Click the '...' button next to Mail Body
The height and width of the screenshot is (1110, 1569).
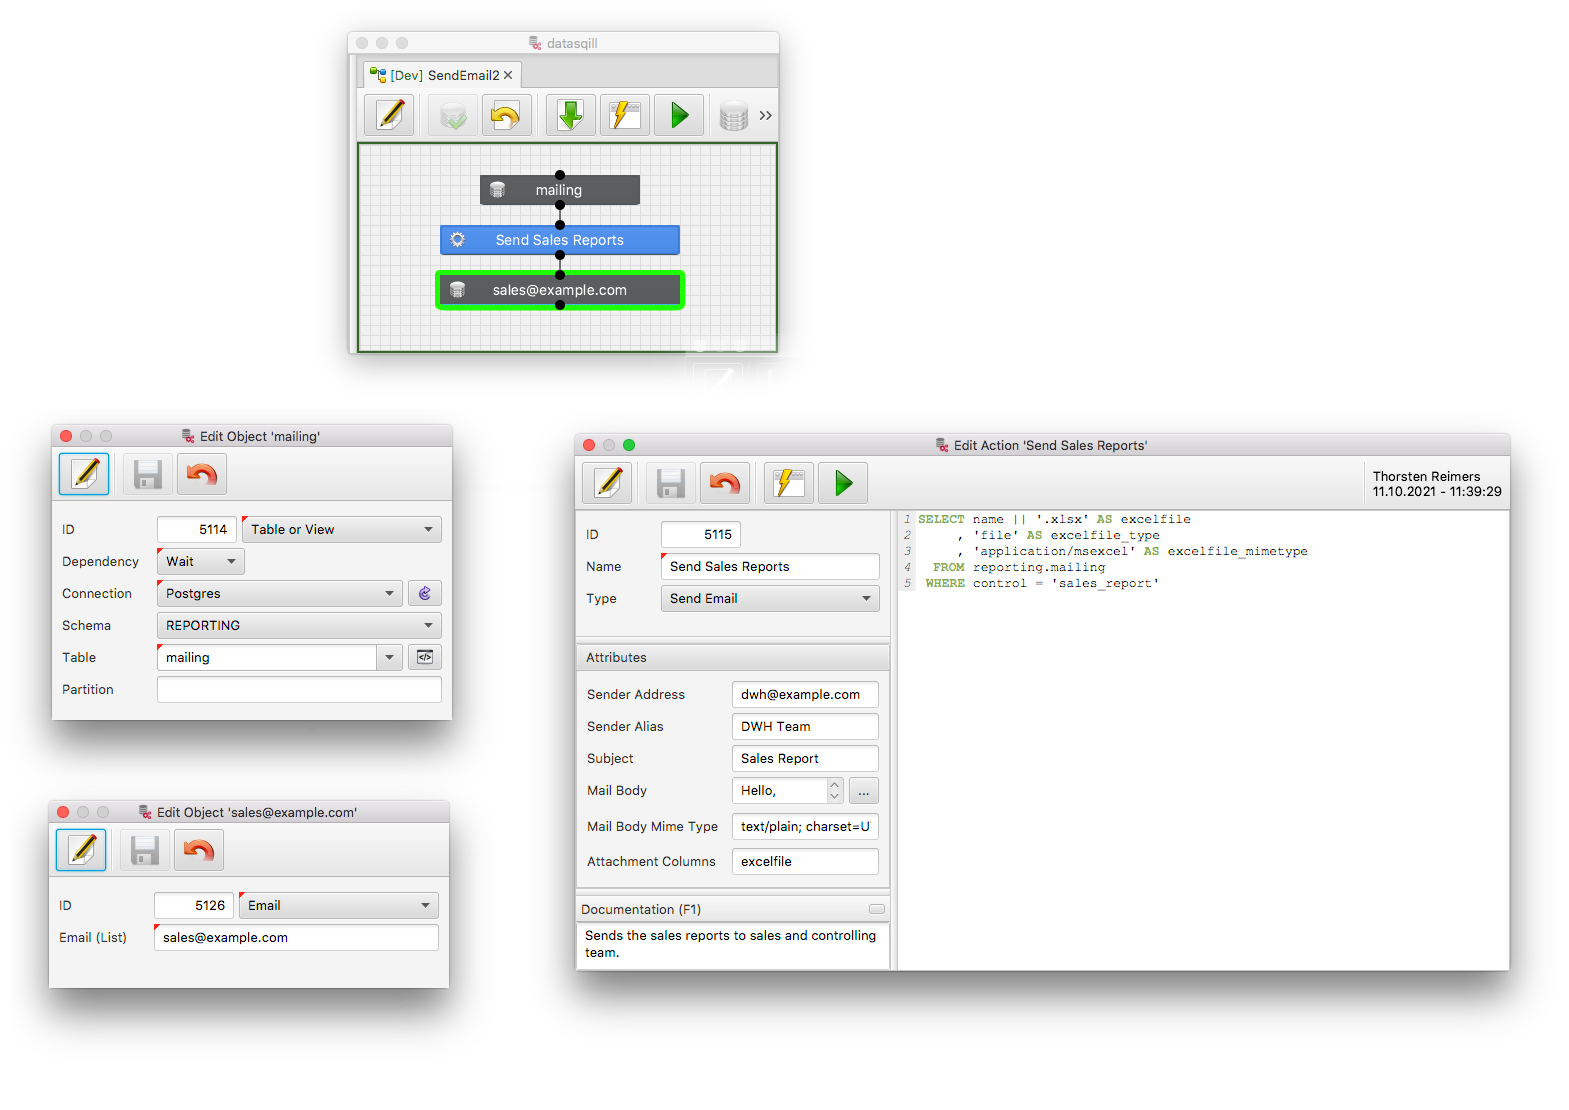point(863,791)
